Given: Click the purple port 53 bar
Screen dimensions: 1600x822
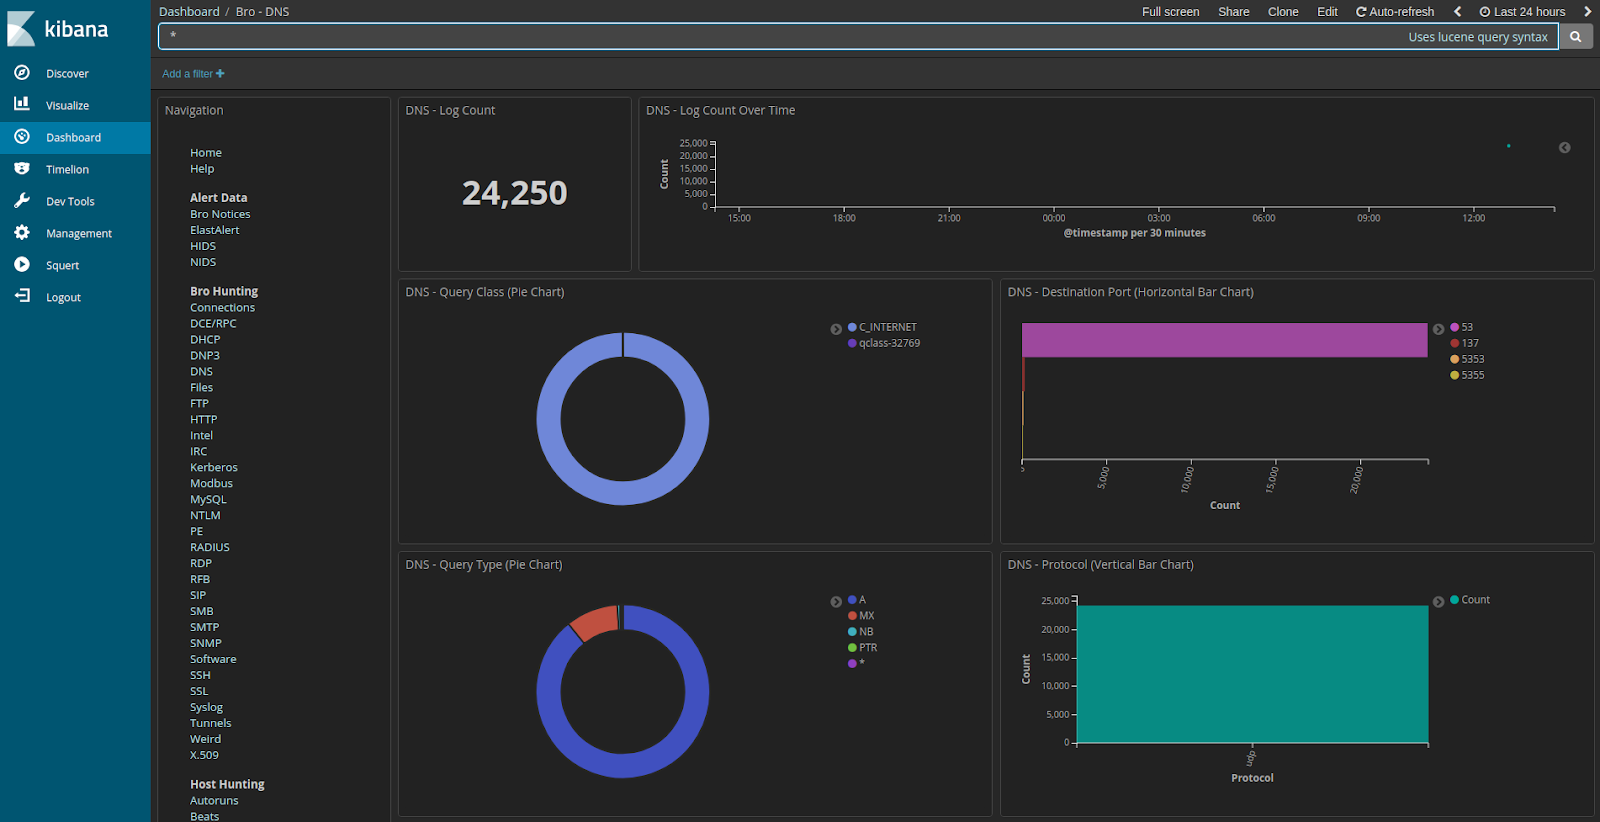Looking at the screenshot, I should coord(1224,340).
